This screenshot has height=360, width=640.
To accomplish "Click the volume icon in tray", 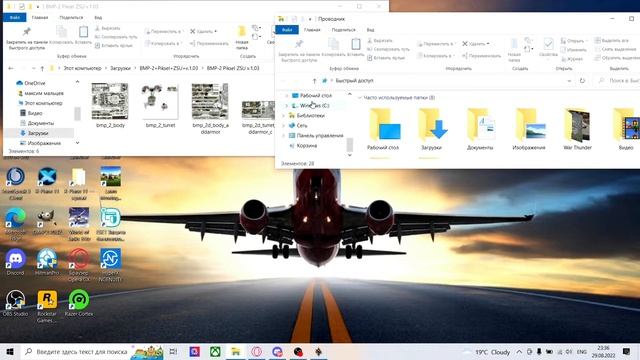I will 569,352.
